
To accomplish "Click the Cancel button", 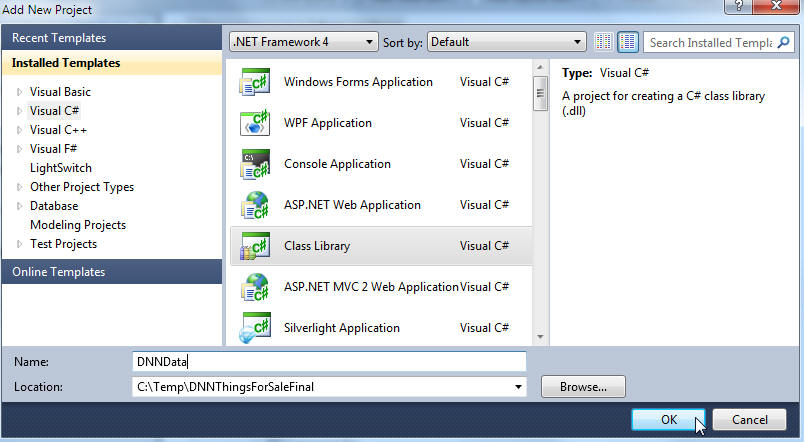I will (749, 420).
